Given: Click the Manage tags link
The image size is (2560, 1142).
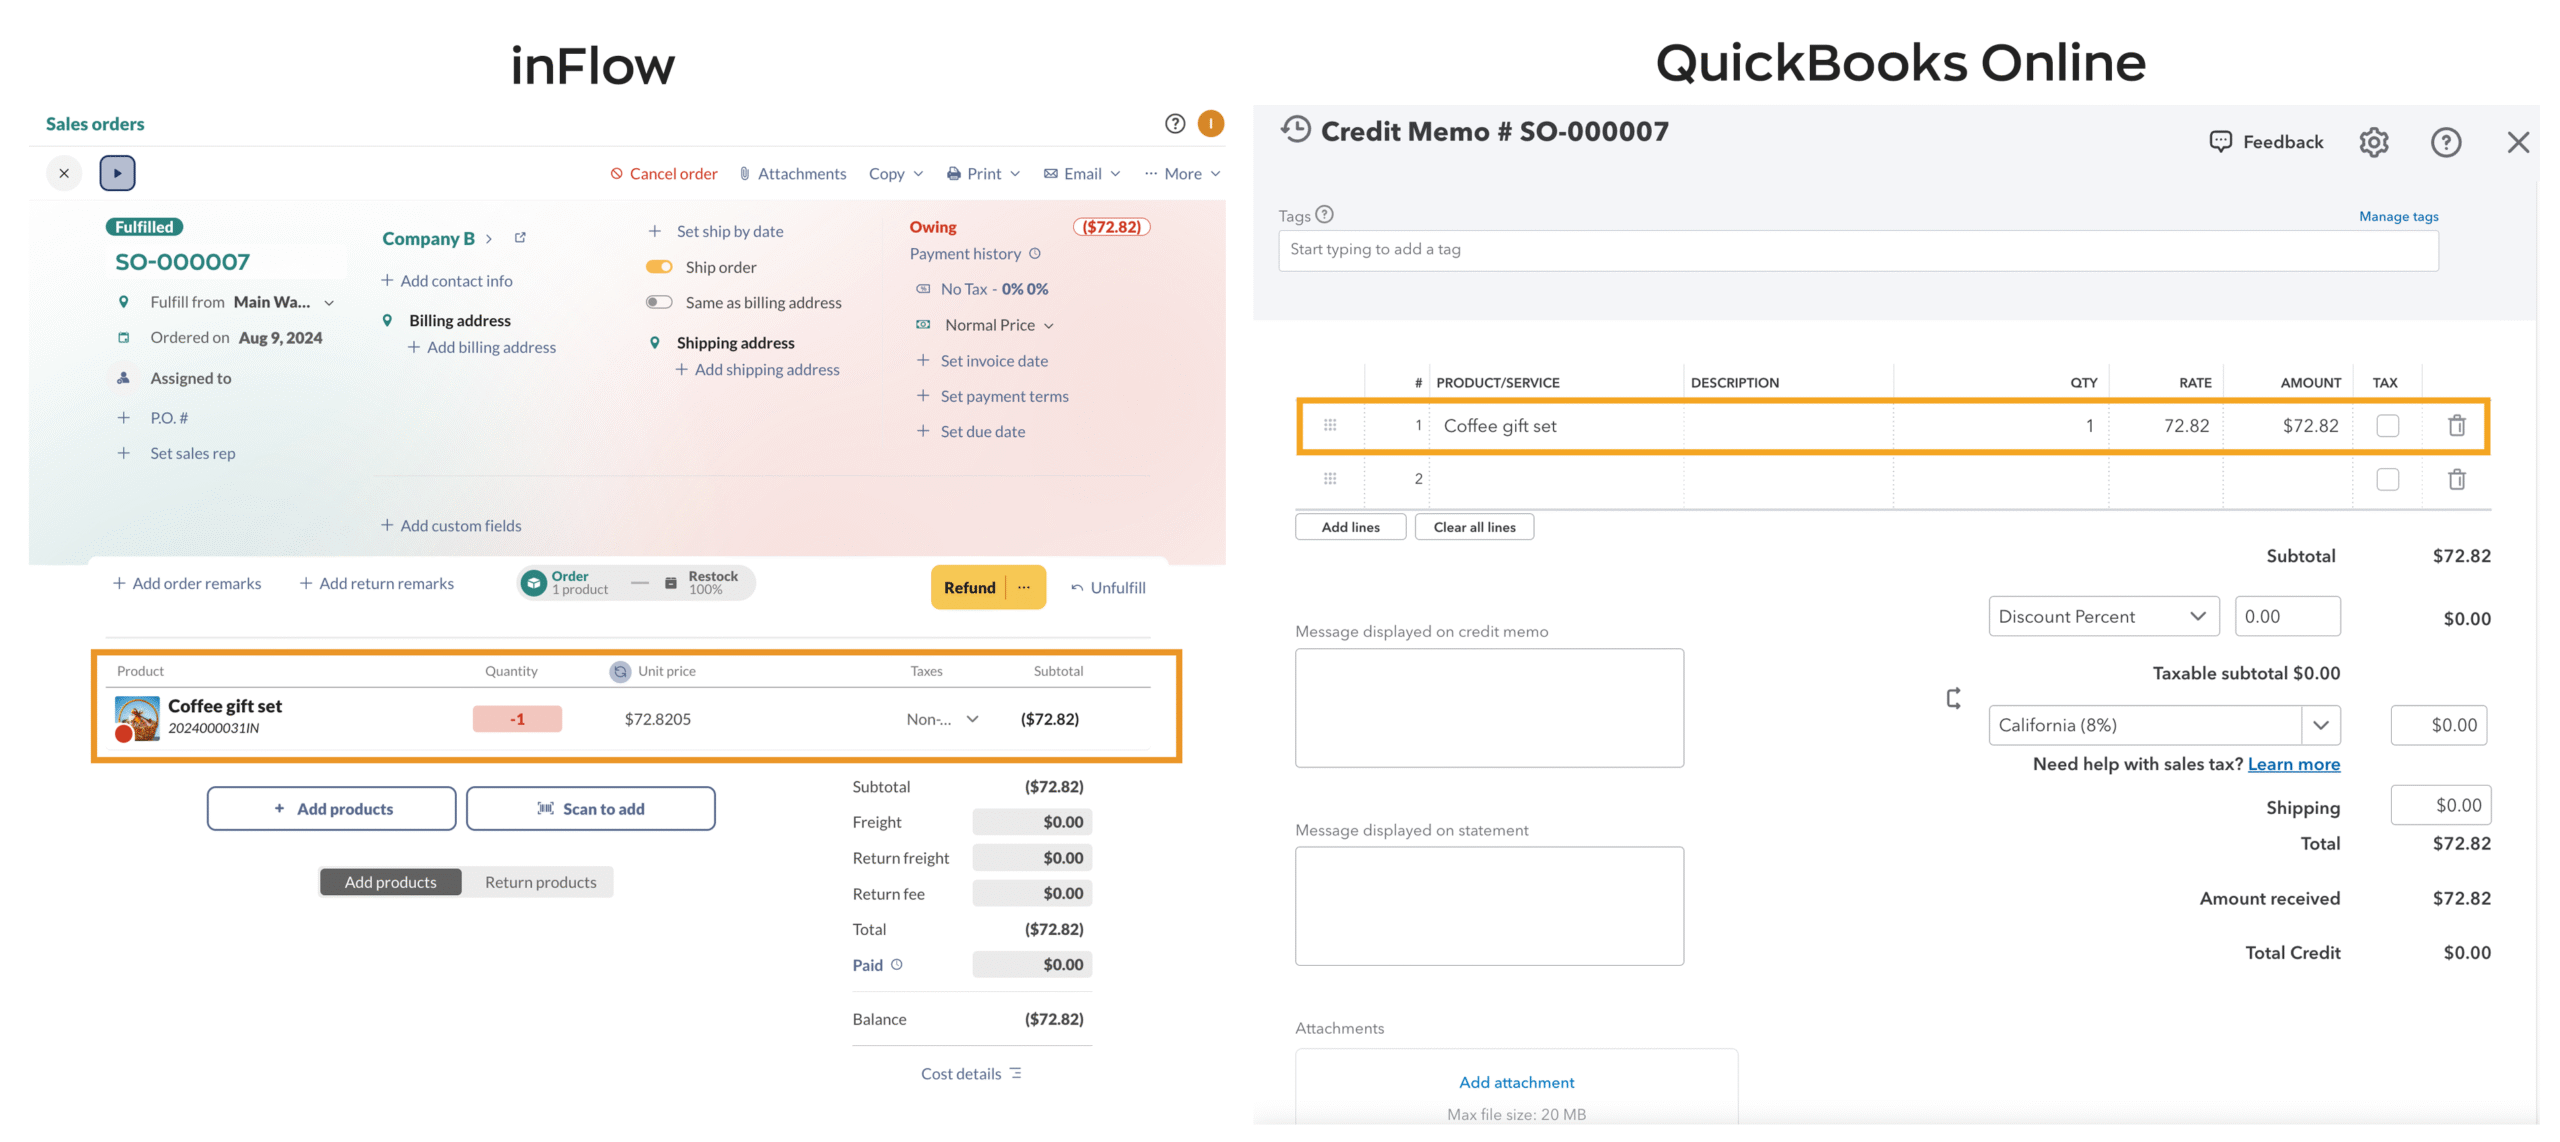Looking at the screenshot, I should (2397, 215).
